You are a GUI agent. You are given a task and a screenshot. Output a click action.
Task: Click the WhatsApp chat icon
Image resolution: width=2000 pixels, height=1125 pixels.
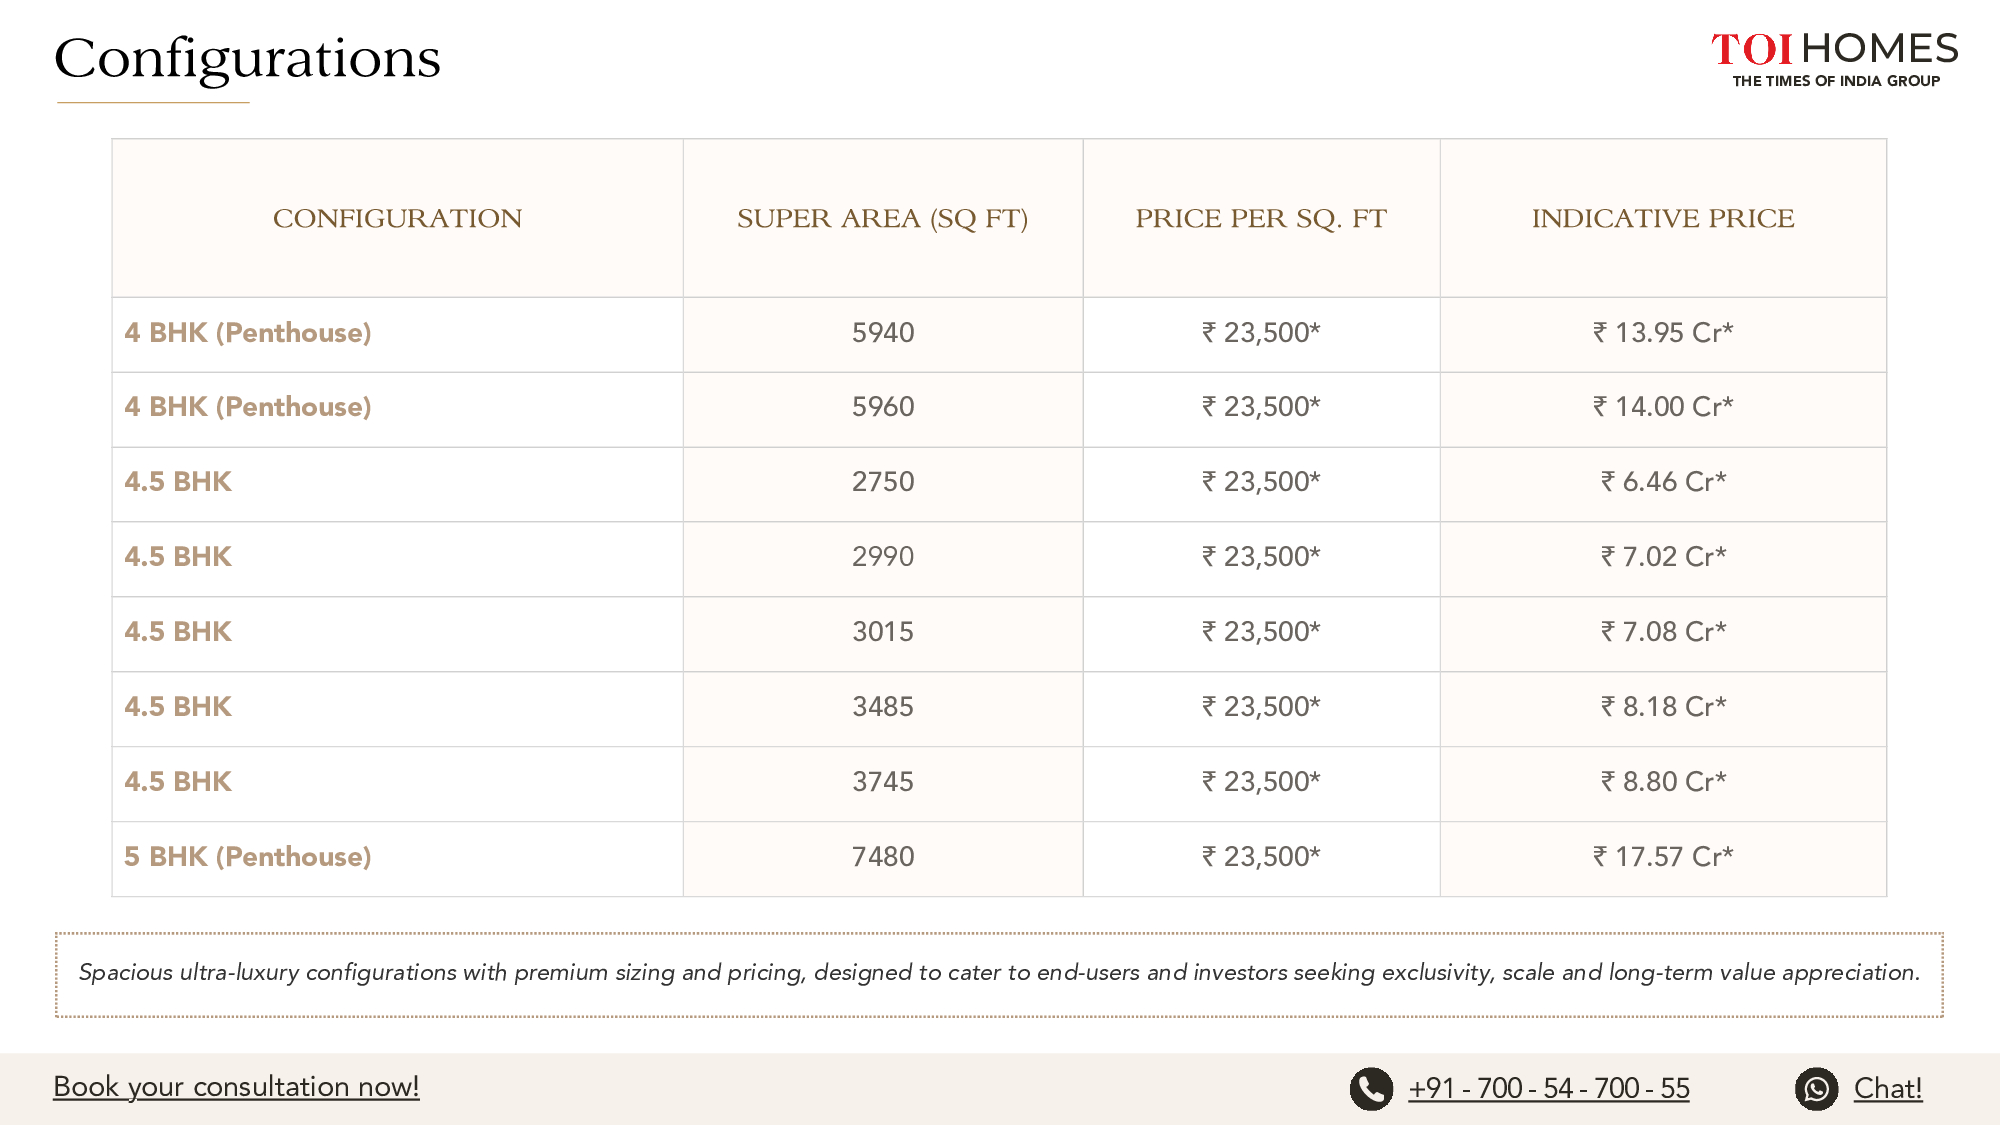[x=1816, y=1089]
